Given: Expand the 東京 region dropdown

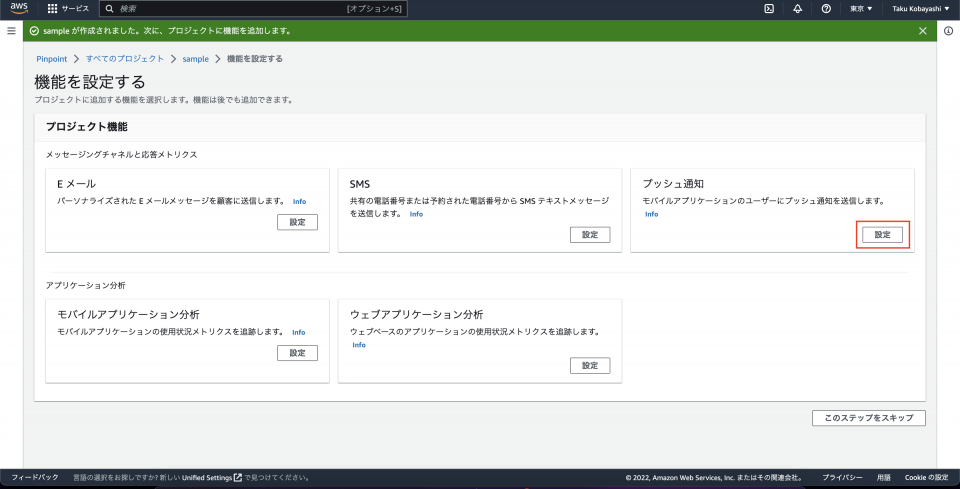Looking at the screenshot, I should pyautogui.click(x=861, y=9).
